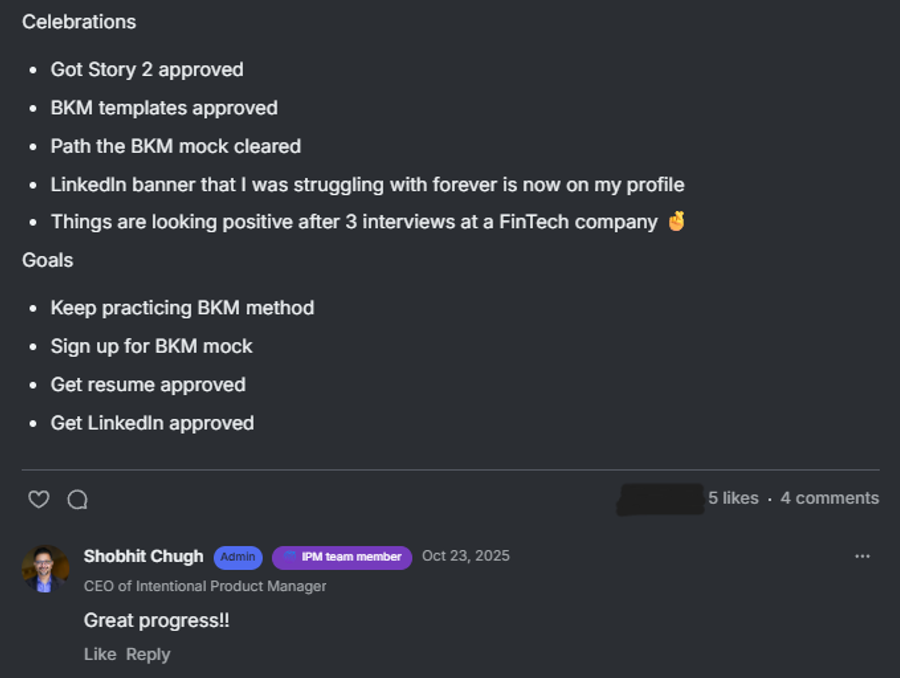This screenshot has width=900, height=678.
Task: Open Shobhit Chugh's profile via his name
Action: click(x=144, y=556)
